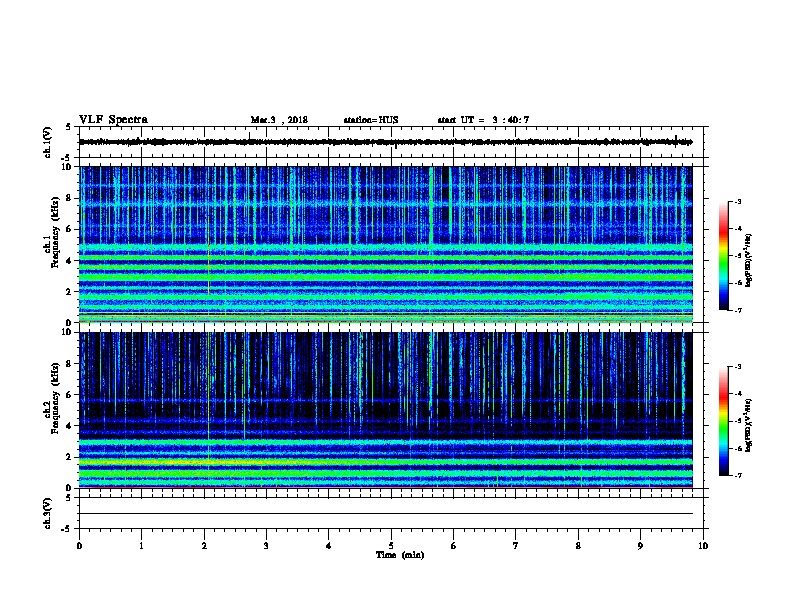
Task: Click the 'start UT = 3 :40: 7' label
Action: coord(483,120)
